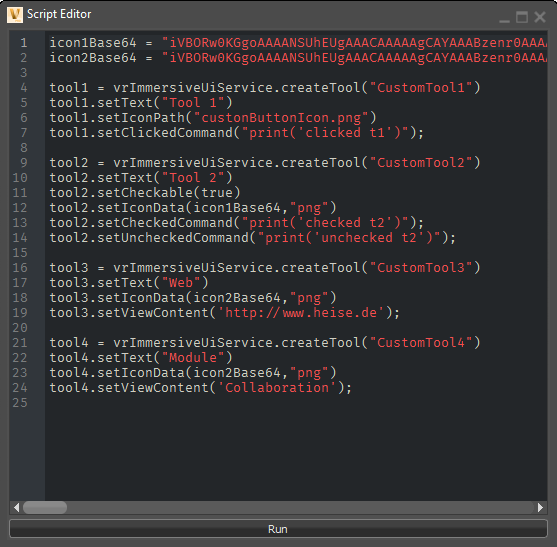Image resolution: width=557 pixels, height=547 pixels.
Task: Close the Script Editor window
Action: (x=540, y=17)
